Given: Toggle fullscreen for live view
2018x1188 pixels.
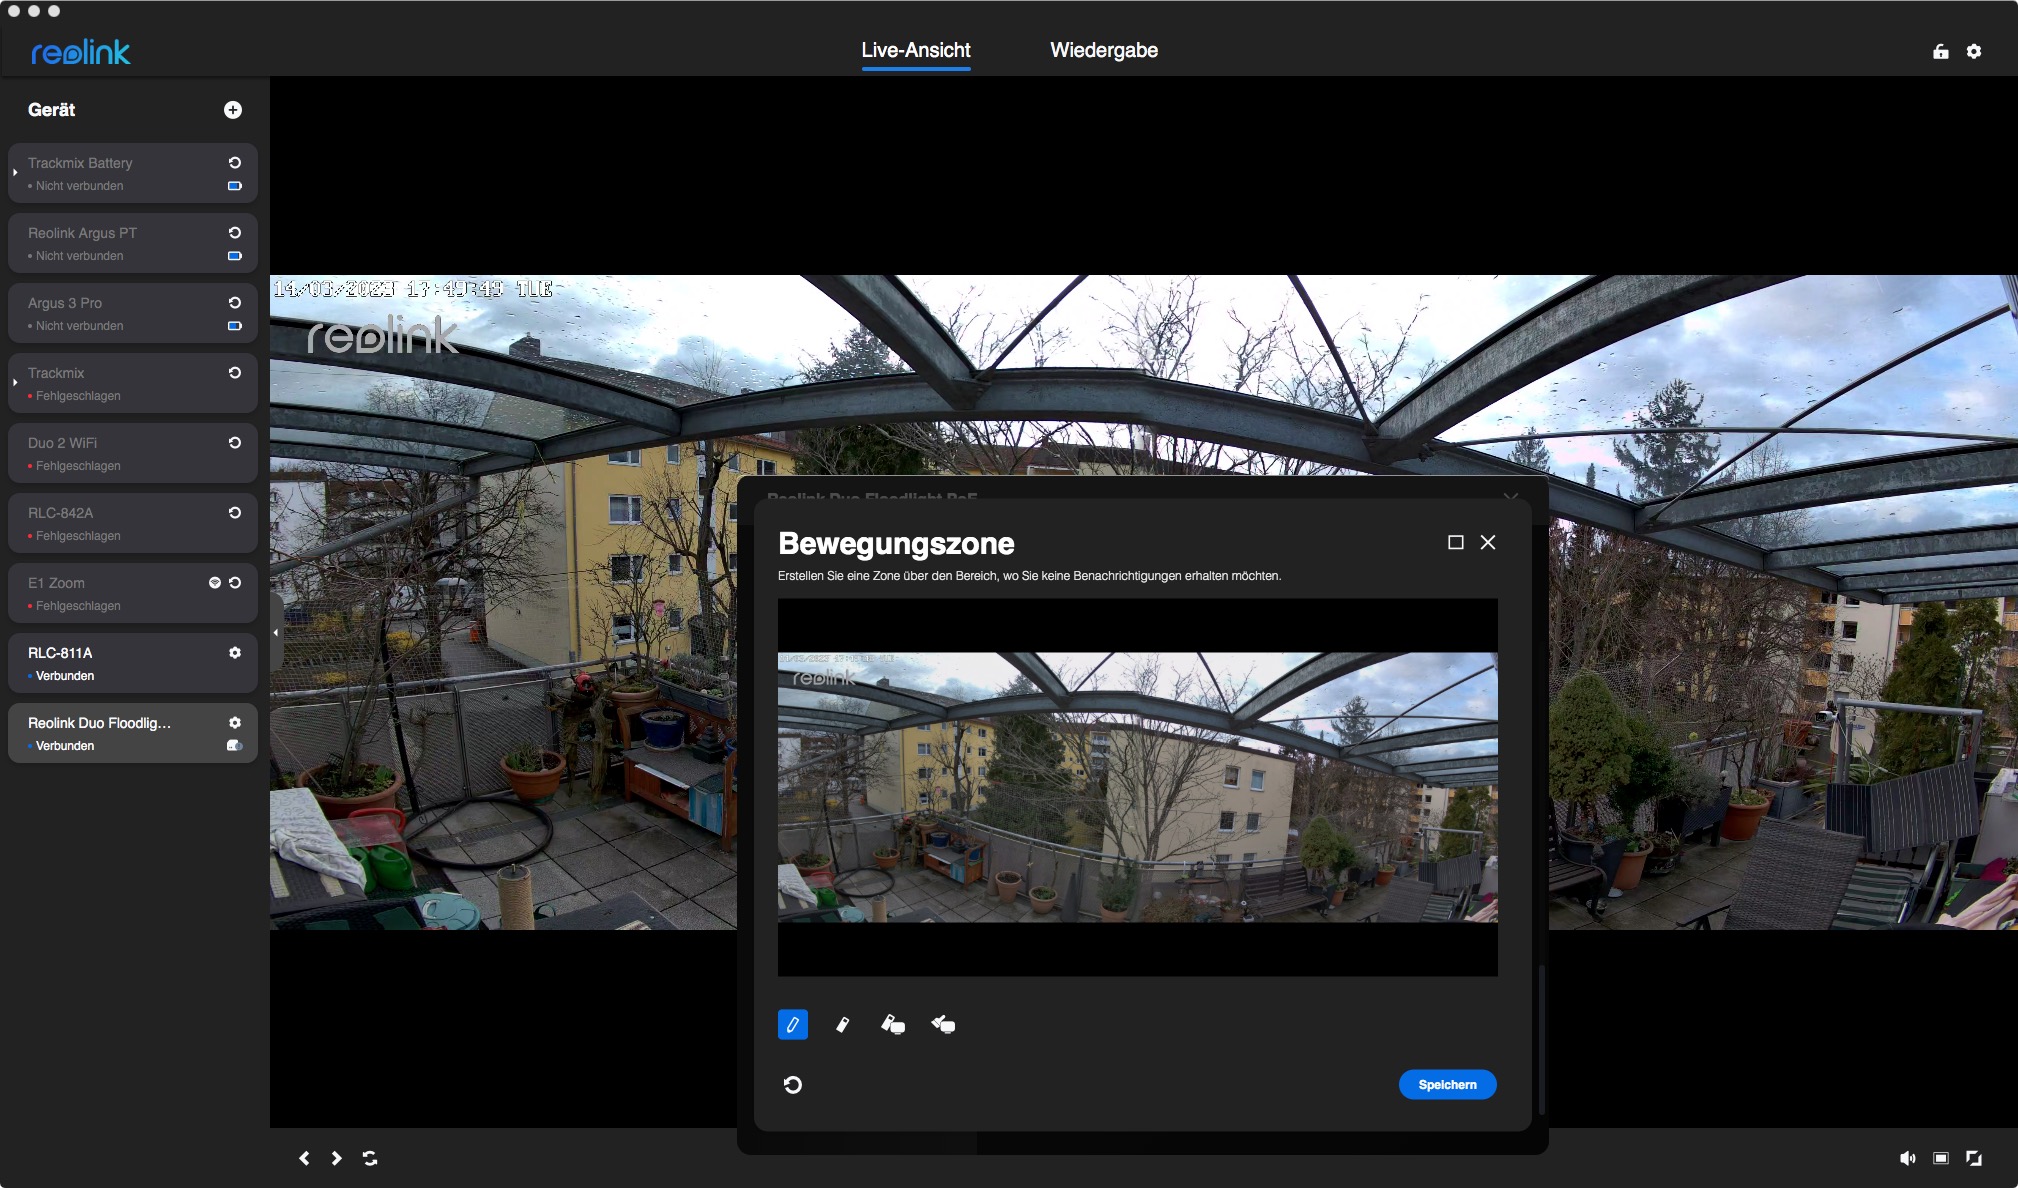Looking at the screenshot, I should coord(1974,1158).
